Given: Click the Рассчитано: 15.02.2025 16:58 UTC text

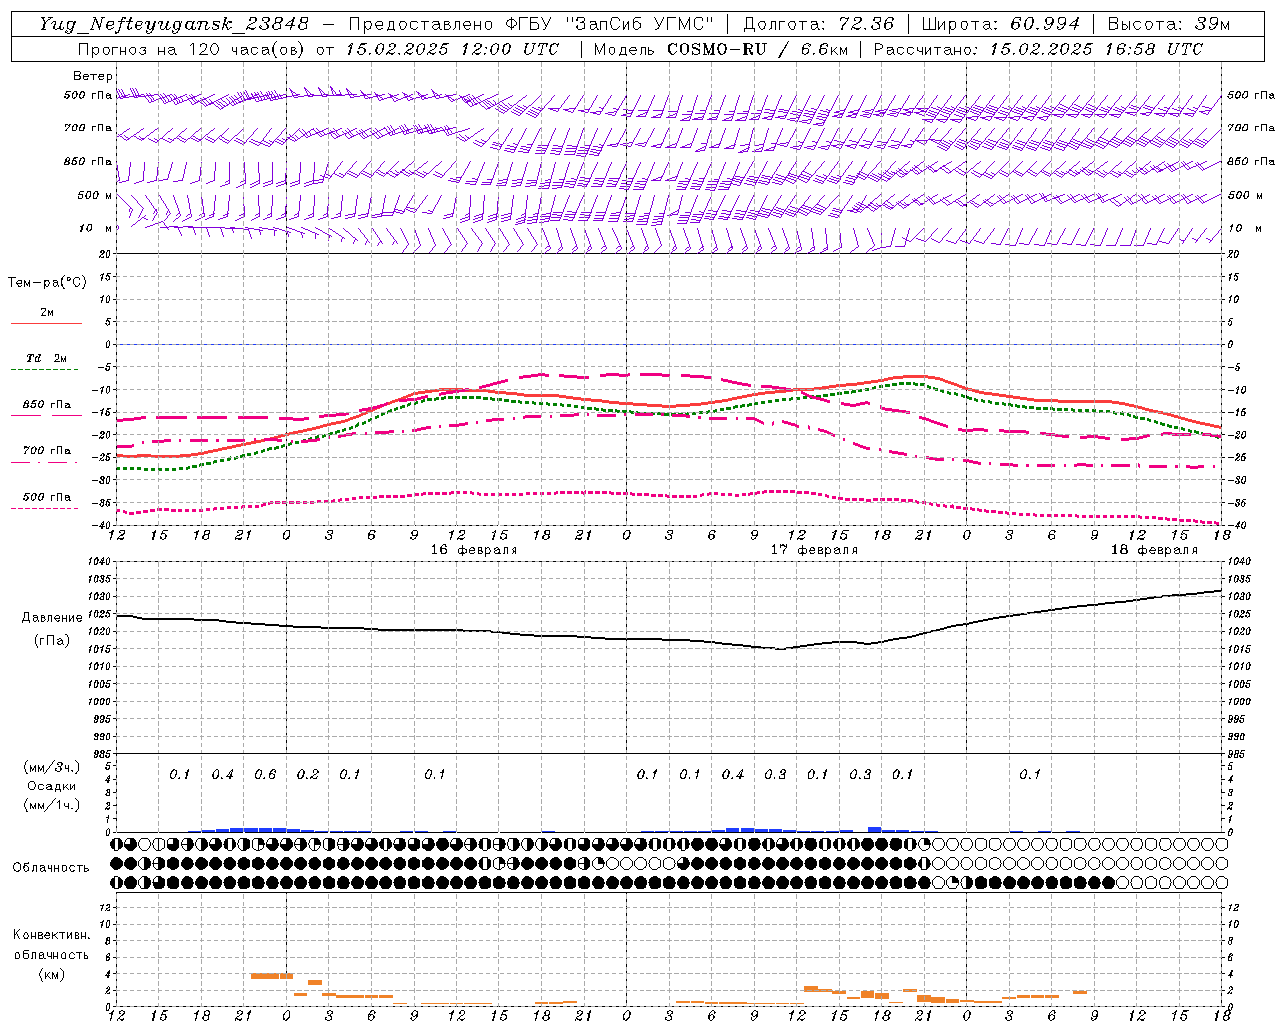Looking at the screenshot, I should (1038, 49).
